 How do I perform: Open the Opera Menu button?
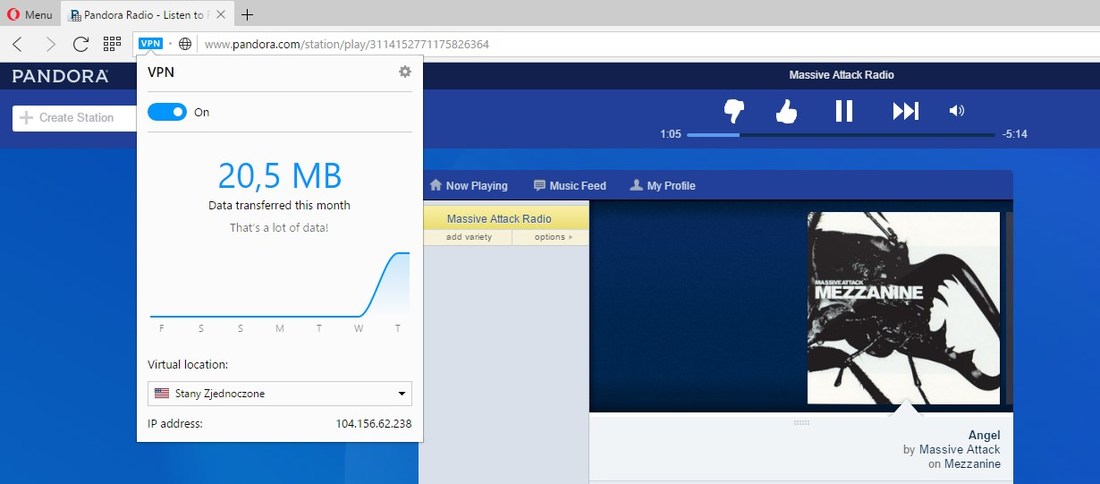pyautogui.click(x=29, y=14)
